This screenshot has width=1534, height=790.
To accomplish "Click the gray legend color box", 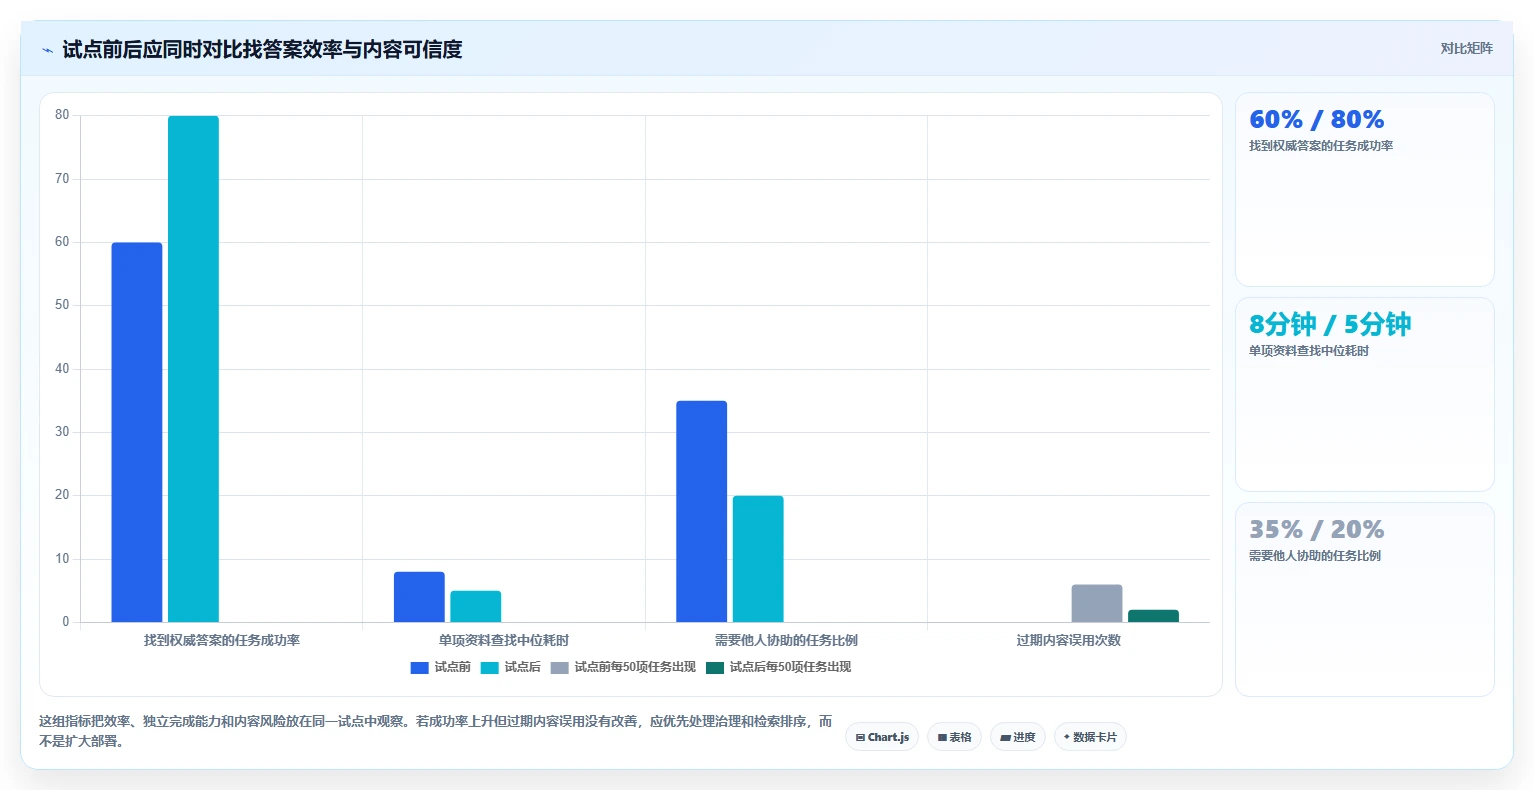I will [559, 668].
